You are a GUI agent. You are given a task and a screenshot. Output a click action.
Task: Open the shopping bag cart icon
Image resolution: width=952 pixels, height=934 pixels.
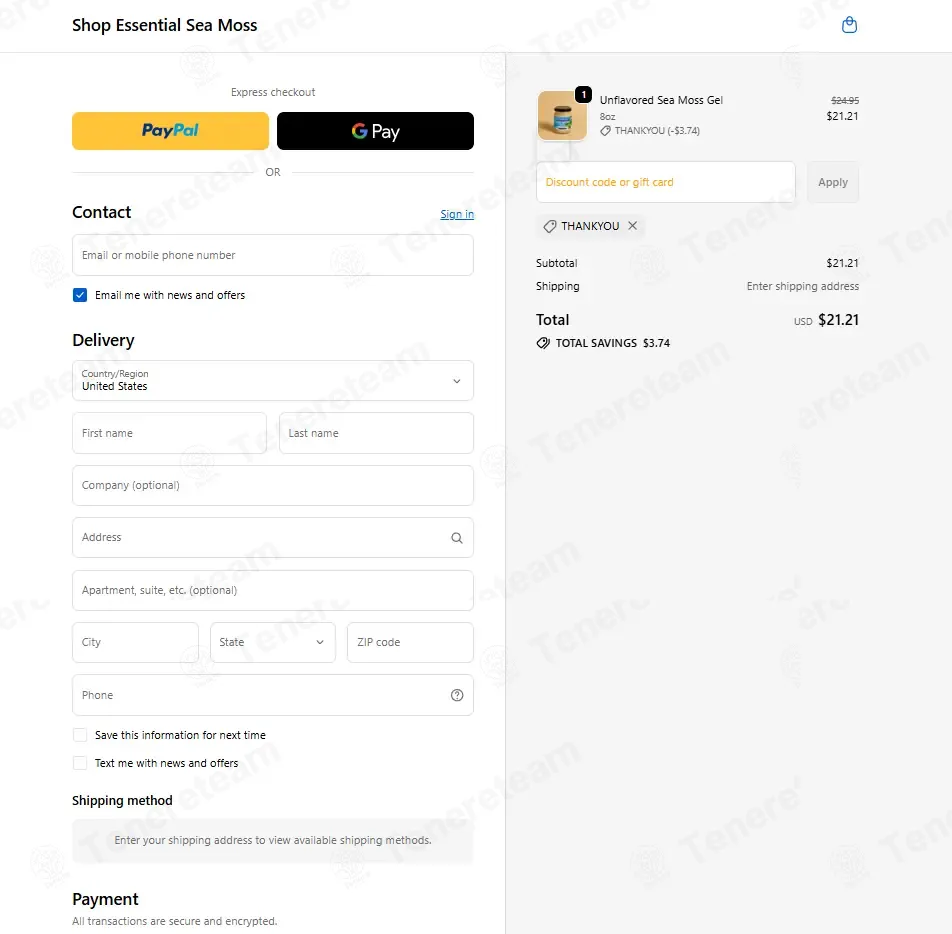pyautogui.click(x=849, y=25)
